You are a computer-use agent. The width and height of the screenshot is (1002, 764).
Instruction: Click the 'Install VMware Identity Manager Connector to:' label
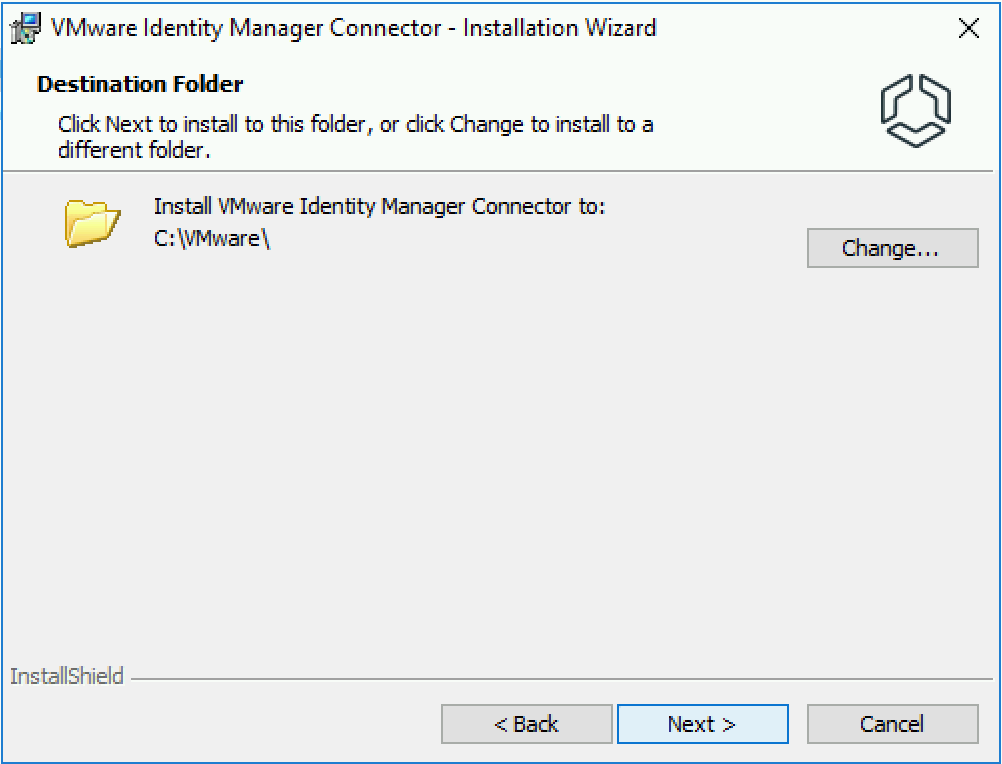[379, 206]
